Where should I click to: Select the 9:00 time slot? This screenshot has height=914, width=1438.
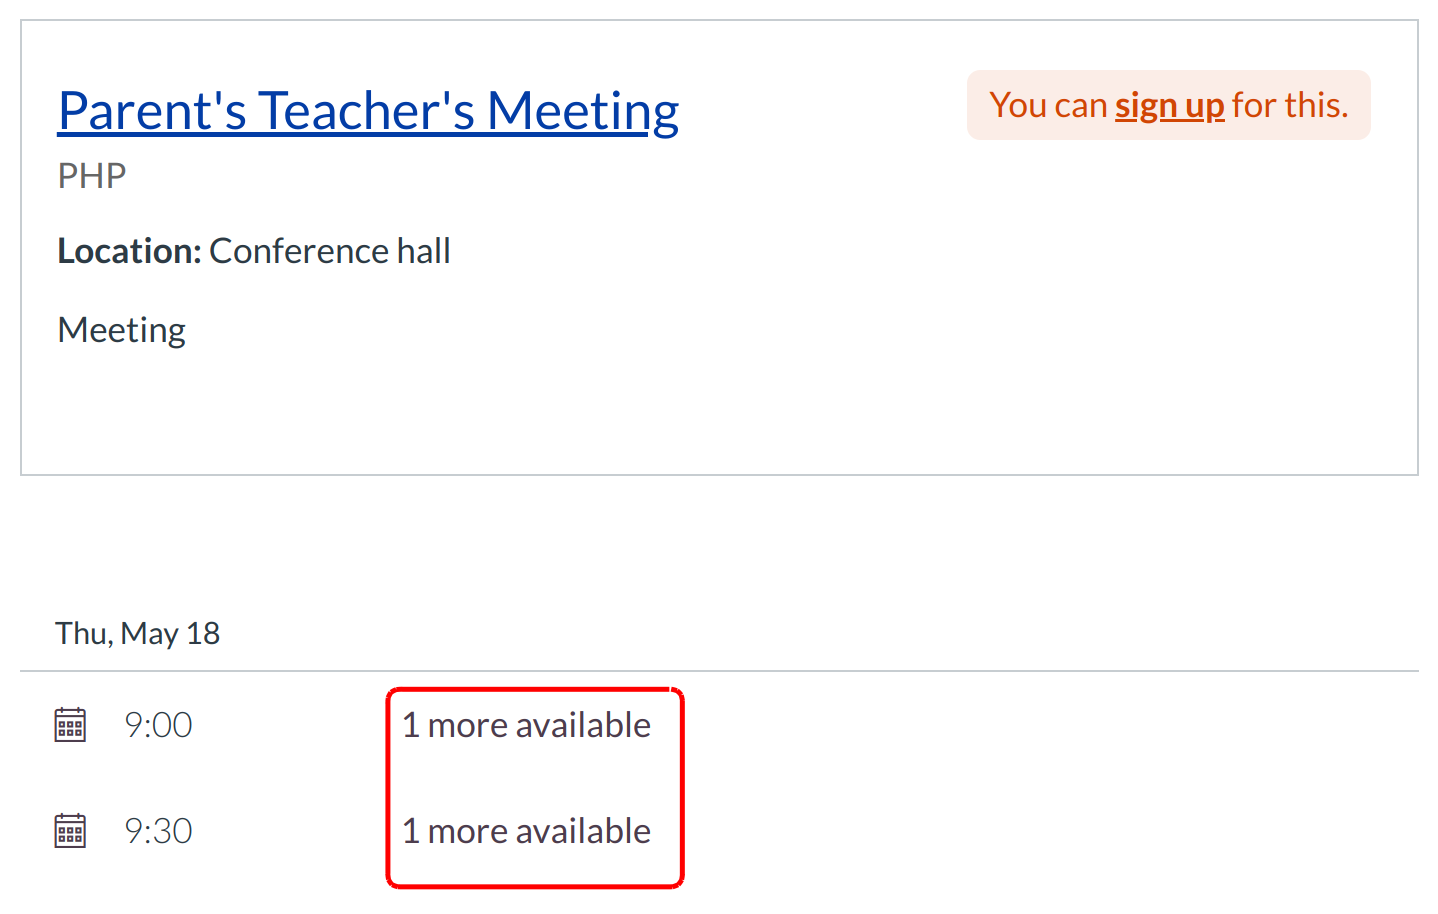tap(158, 725)
